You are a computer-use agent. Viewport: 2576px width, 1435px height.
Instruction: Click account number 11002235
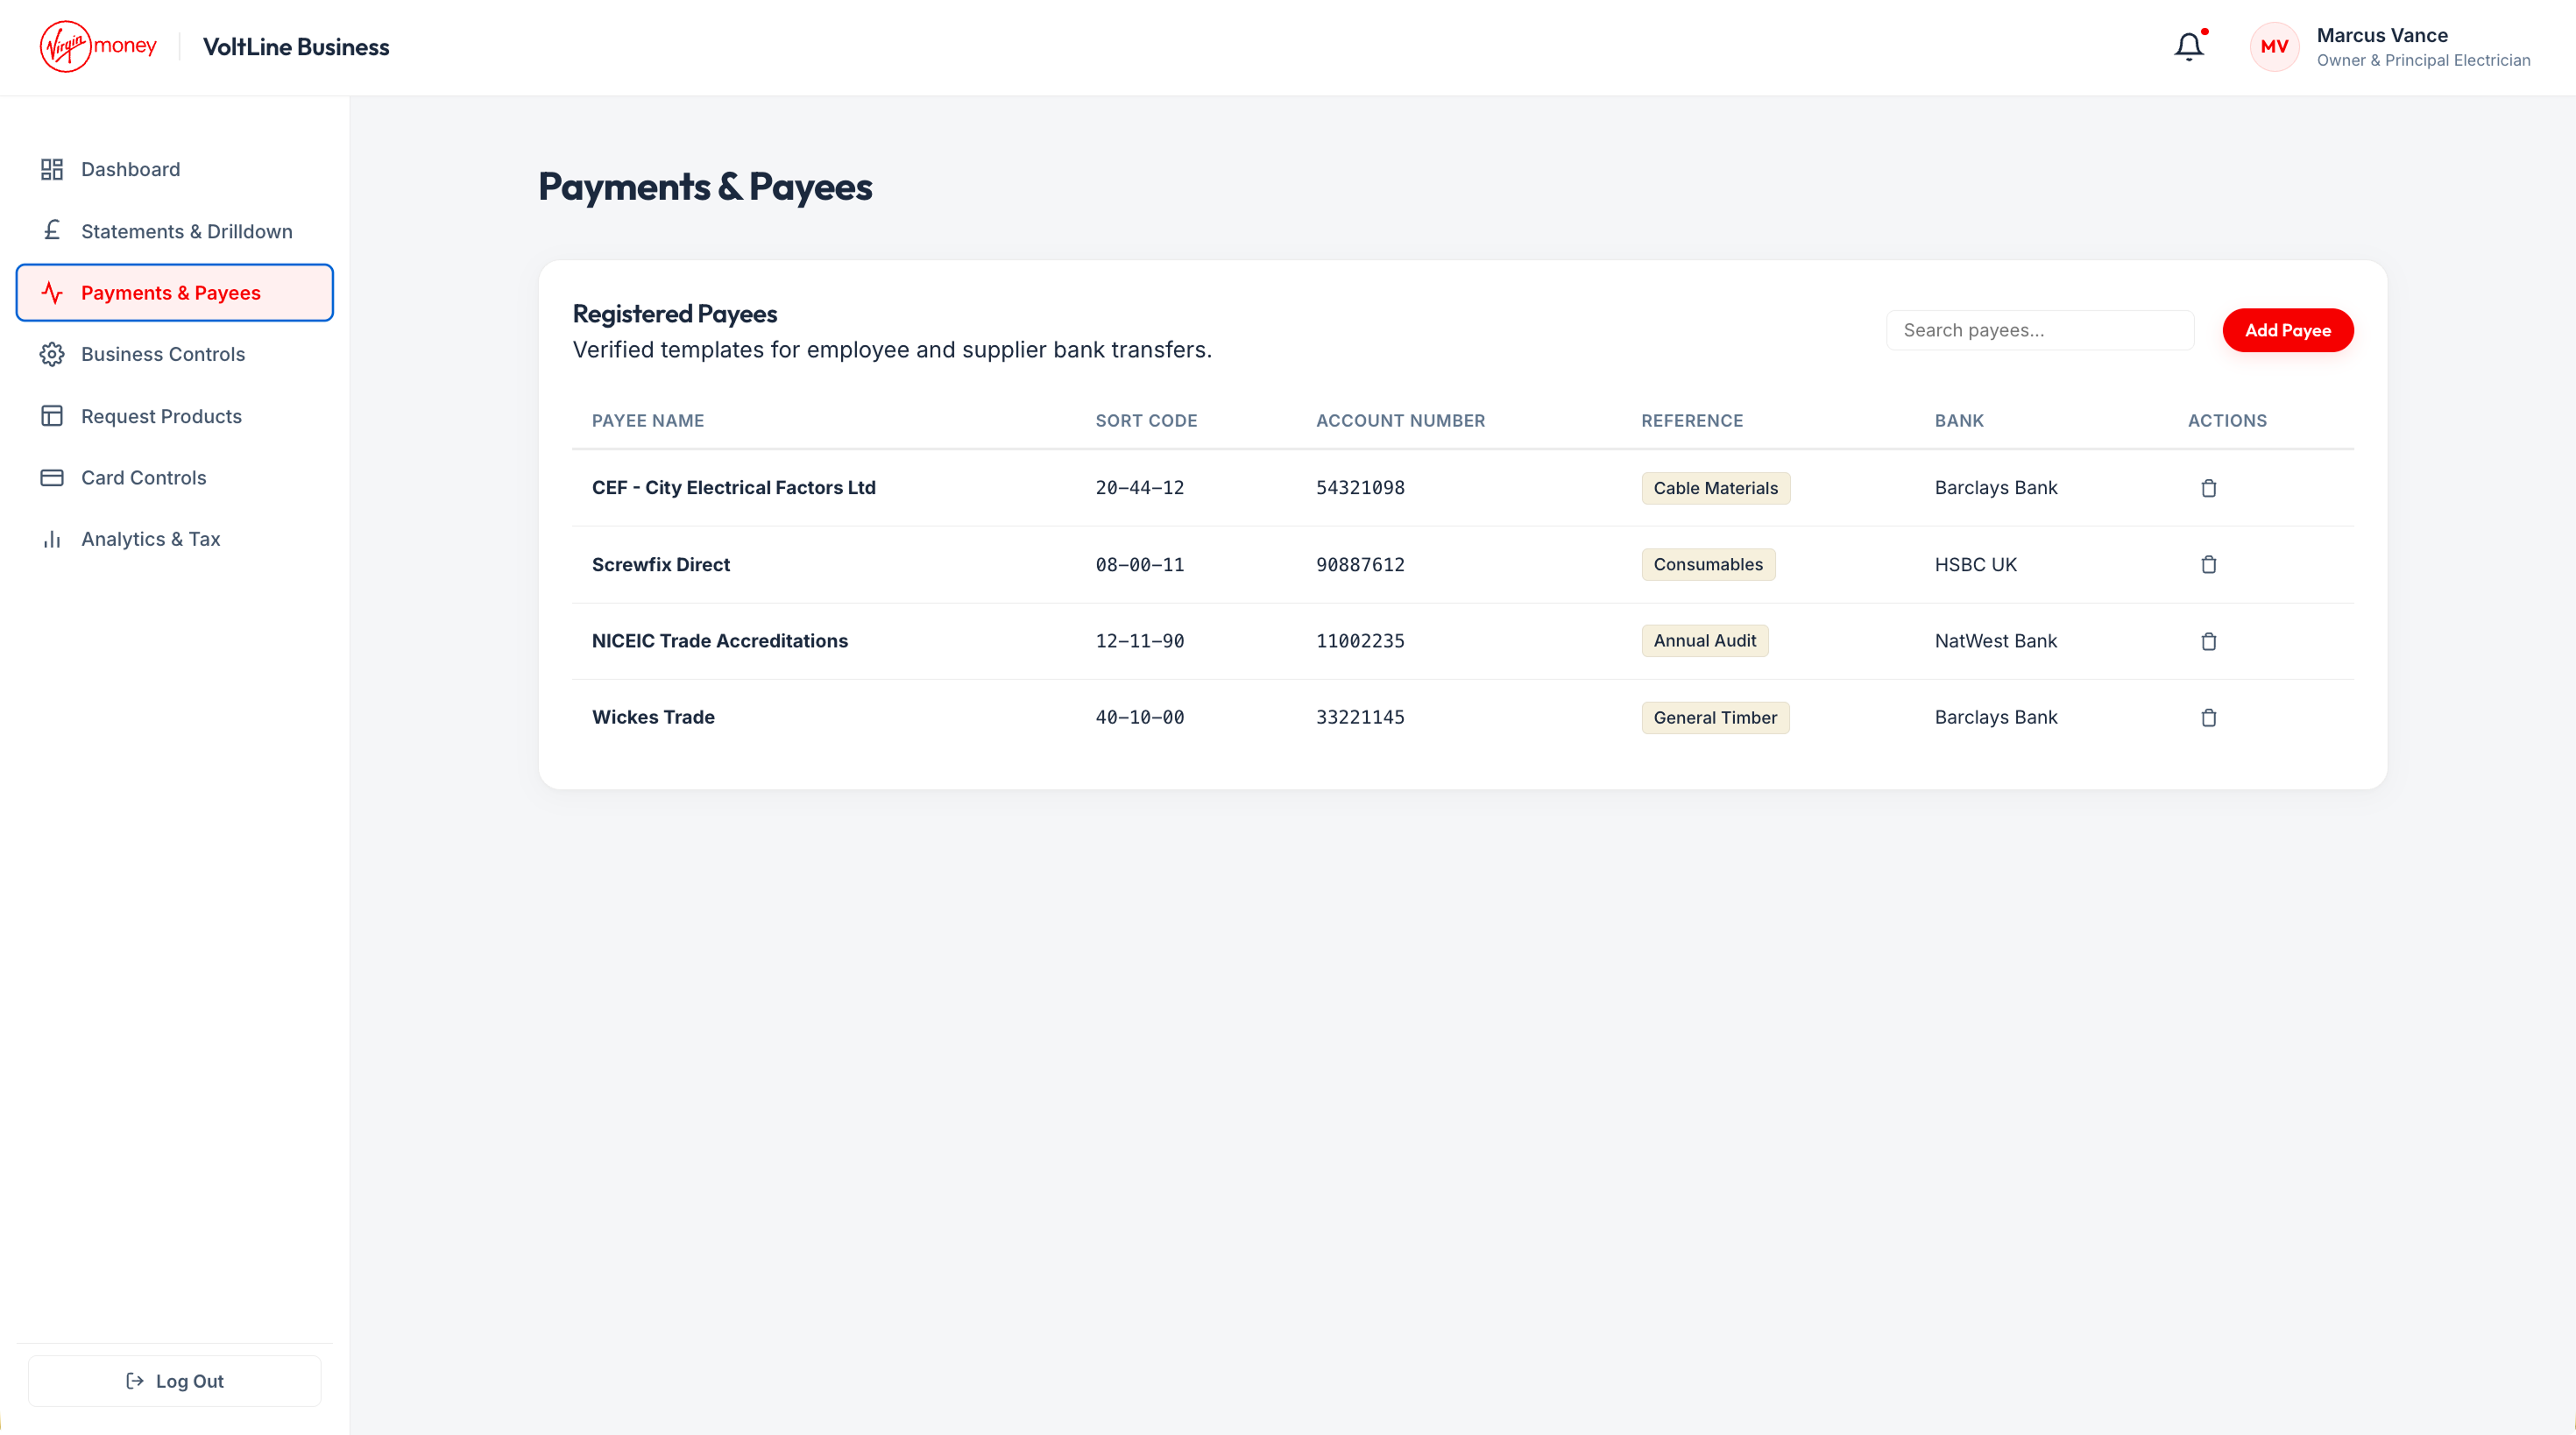pos(1360,641)
